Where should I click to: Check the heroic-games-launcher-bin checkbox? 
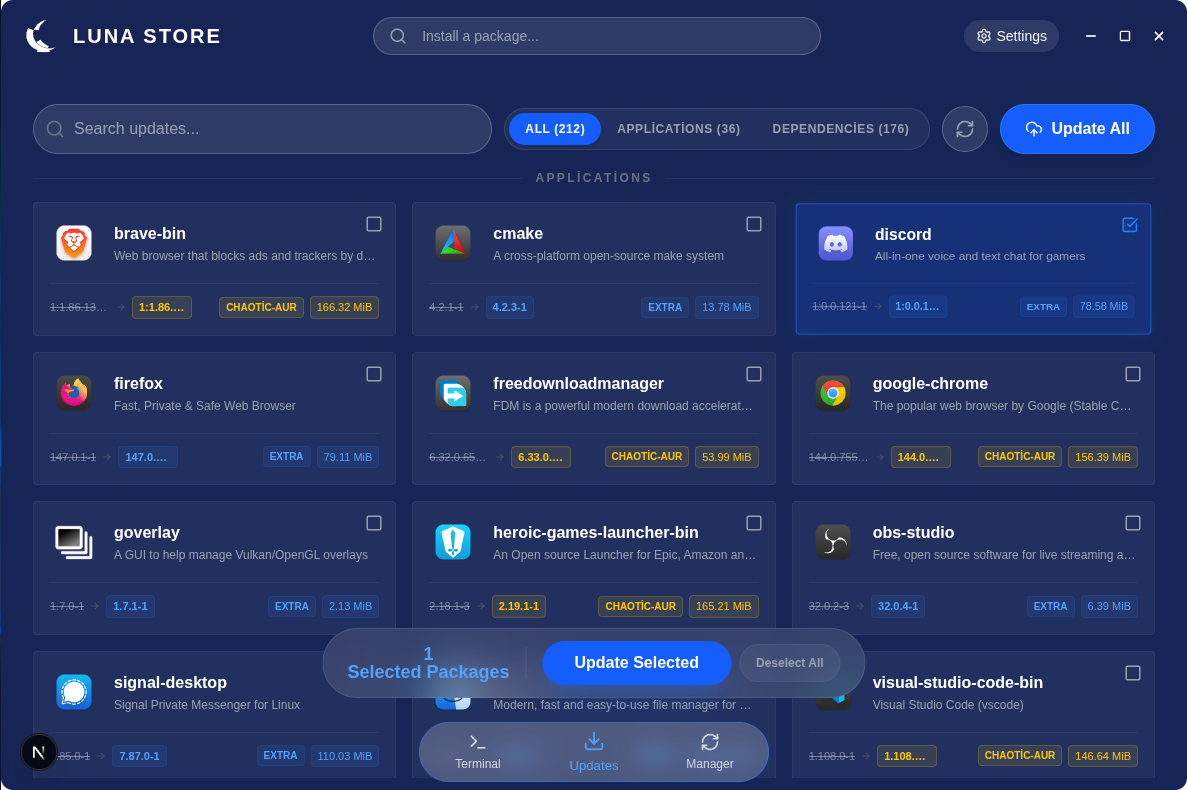pyautogui.click(x=754, y=523)
